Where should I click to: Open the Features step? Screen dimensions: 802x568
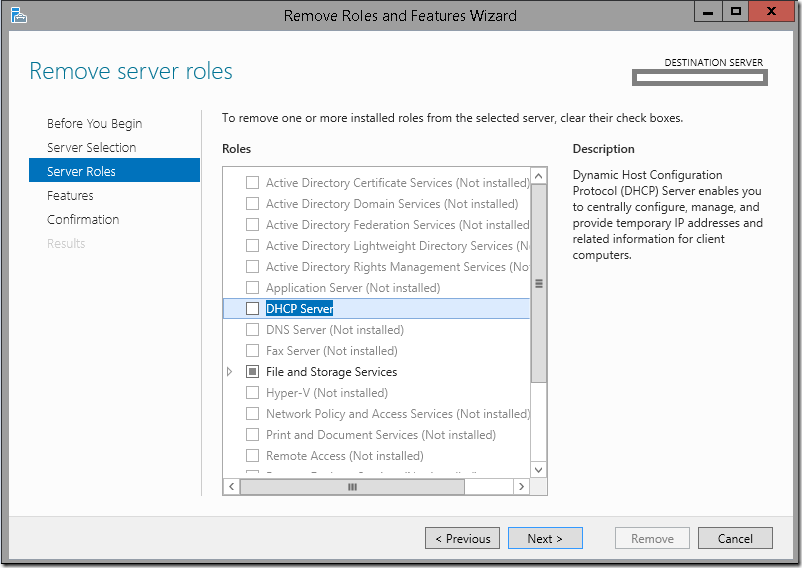point(70,195)
